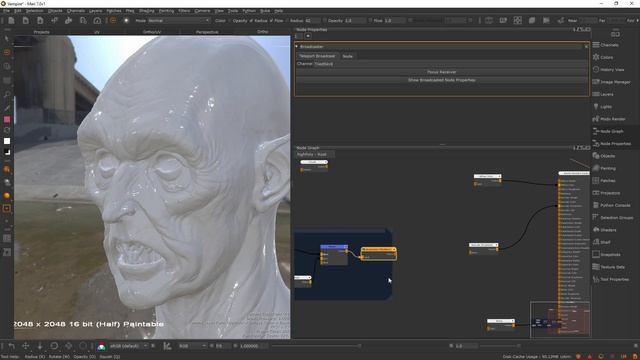Select the Node tab in Broadcaster properties

[x=347, y=56]
